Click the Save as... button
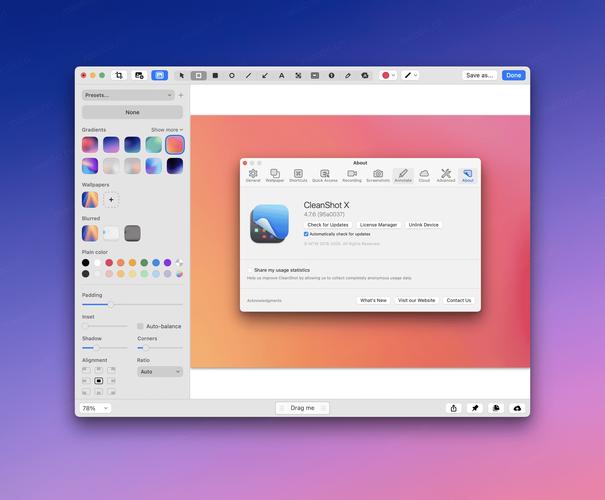The image size is (605, 500). [x=479, y=75]
